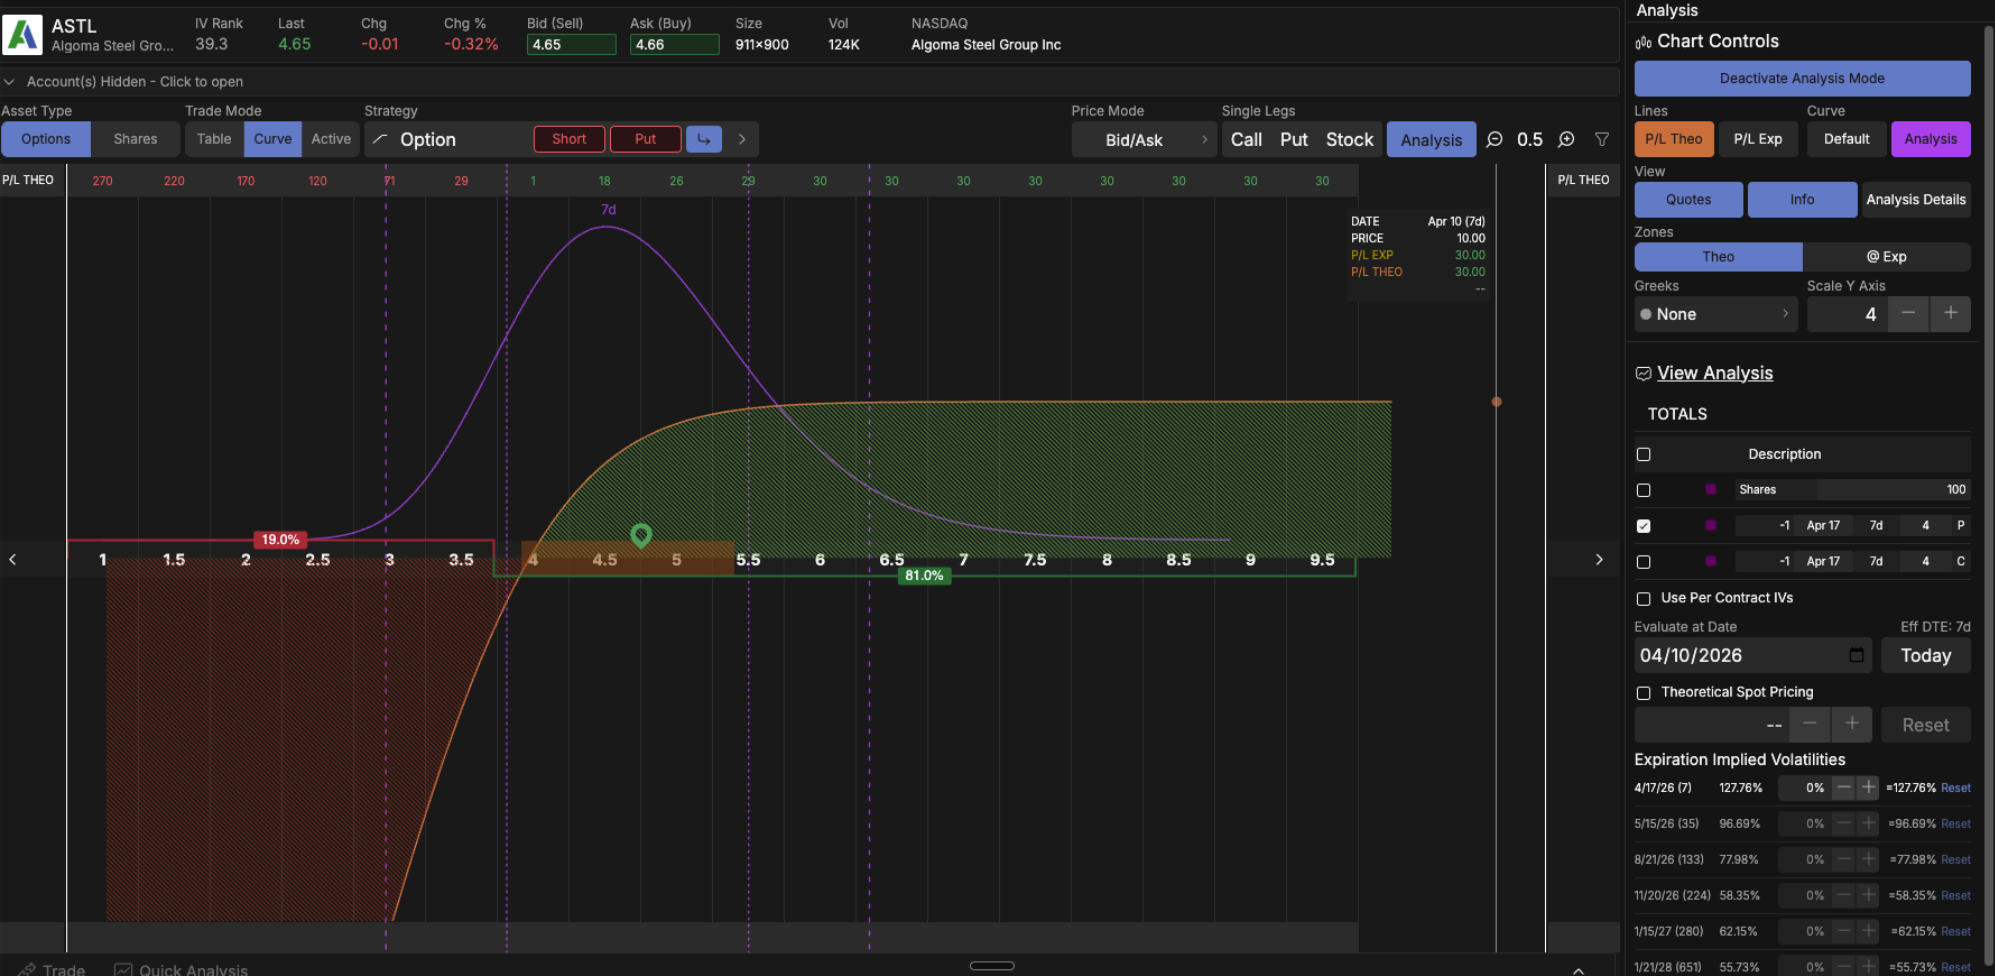1995x976 pixels.
Task: Uncheck the Apr 17 put leg checkbox
Action: coord(1644,525)
